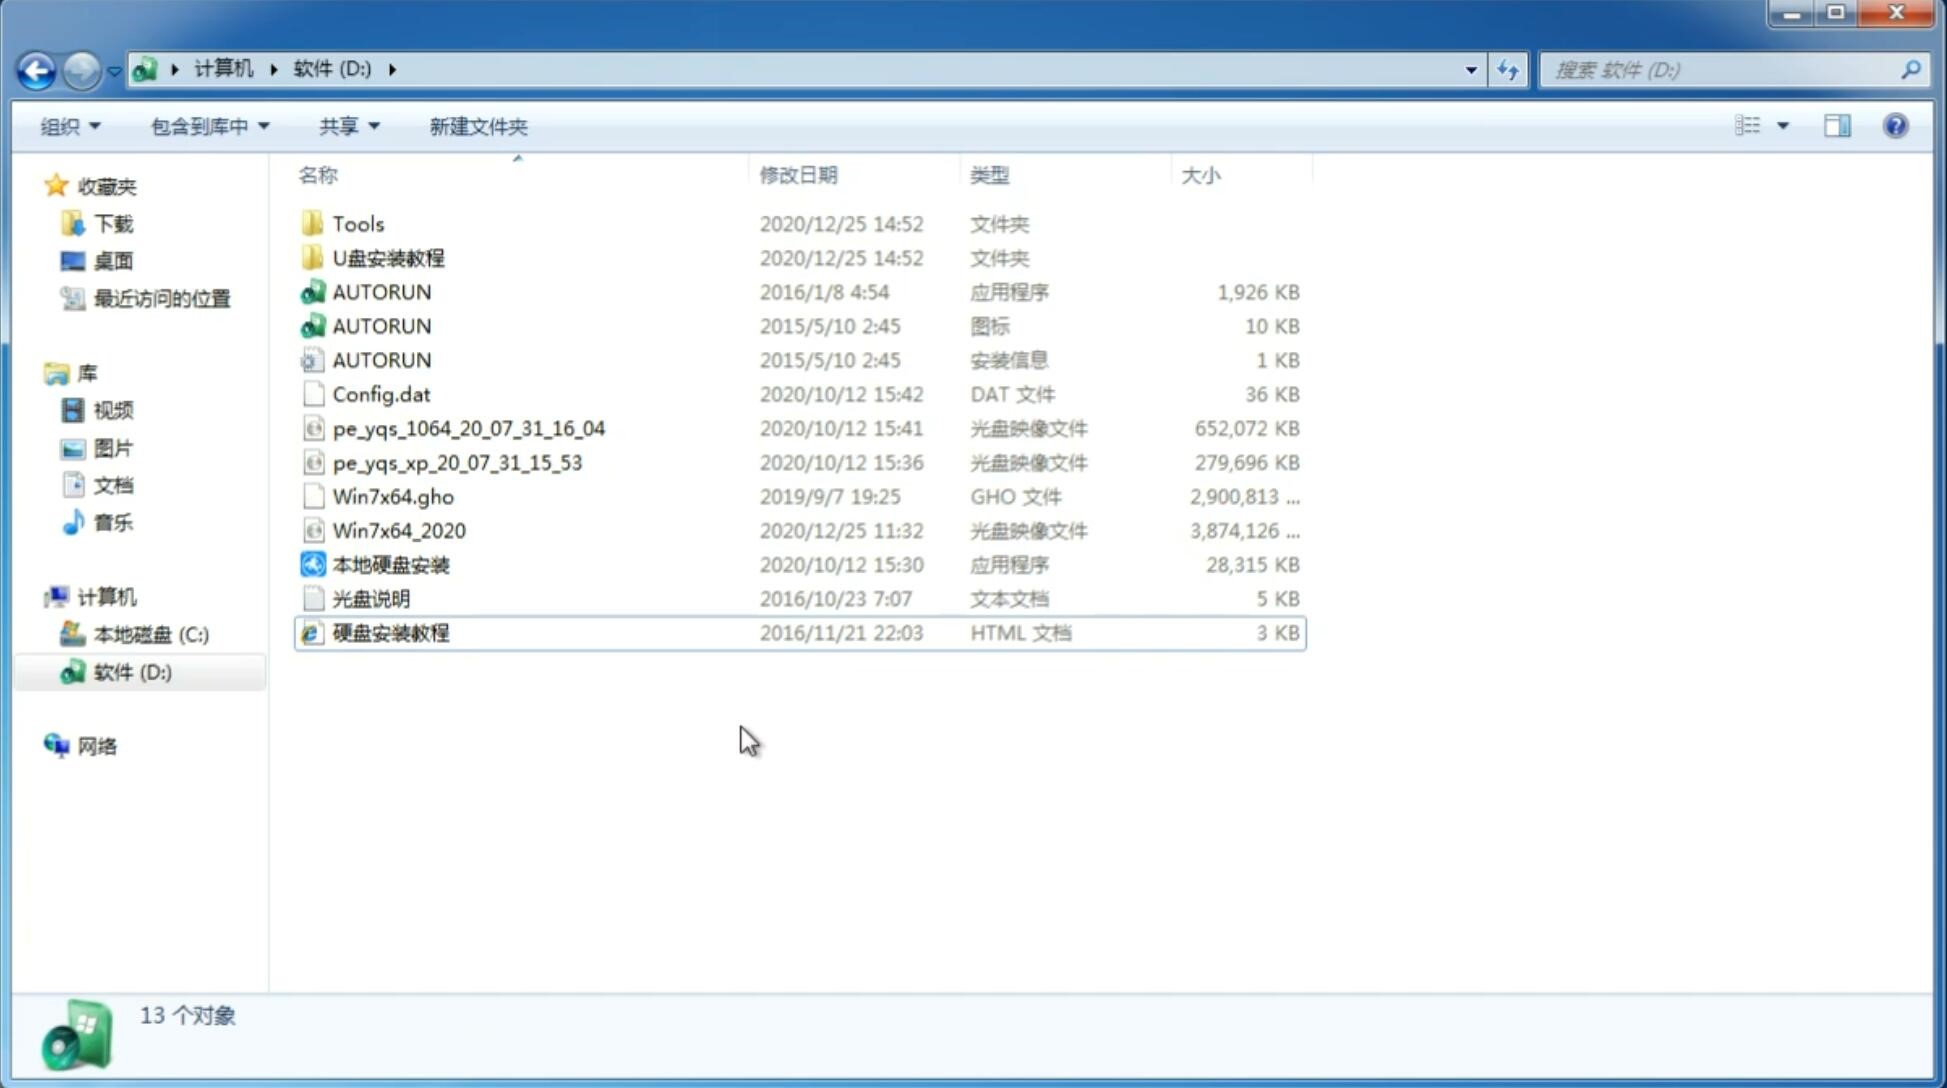Open 硬盘安装教程 HTML document
1947x1088 pixels.
389,632
